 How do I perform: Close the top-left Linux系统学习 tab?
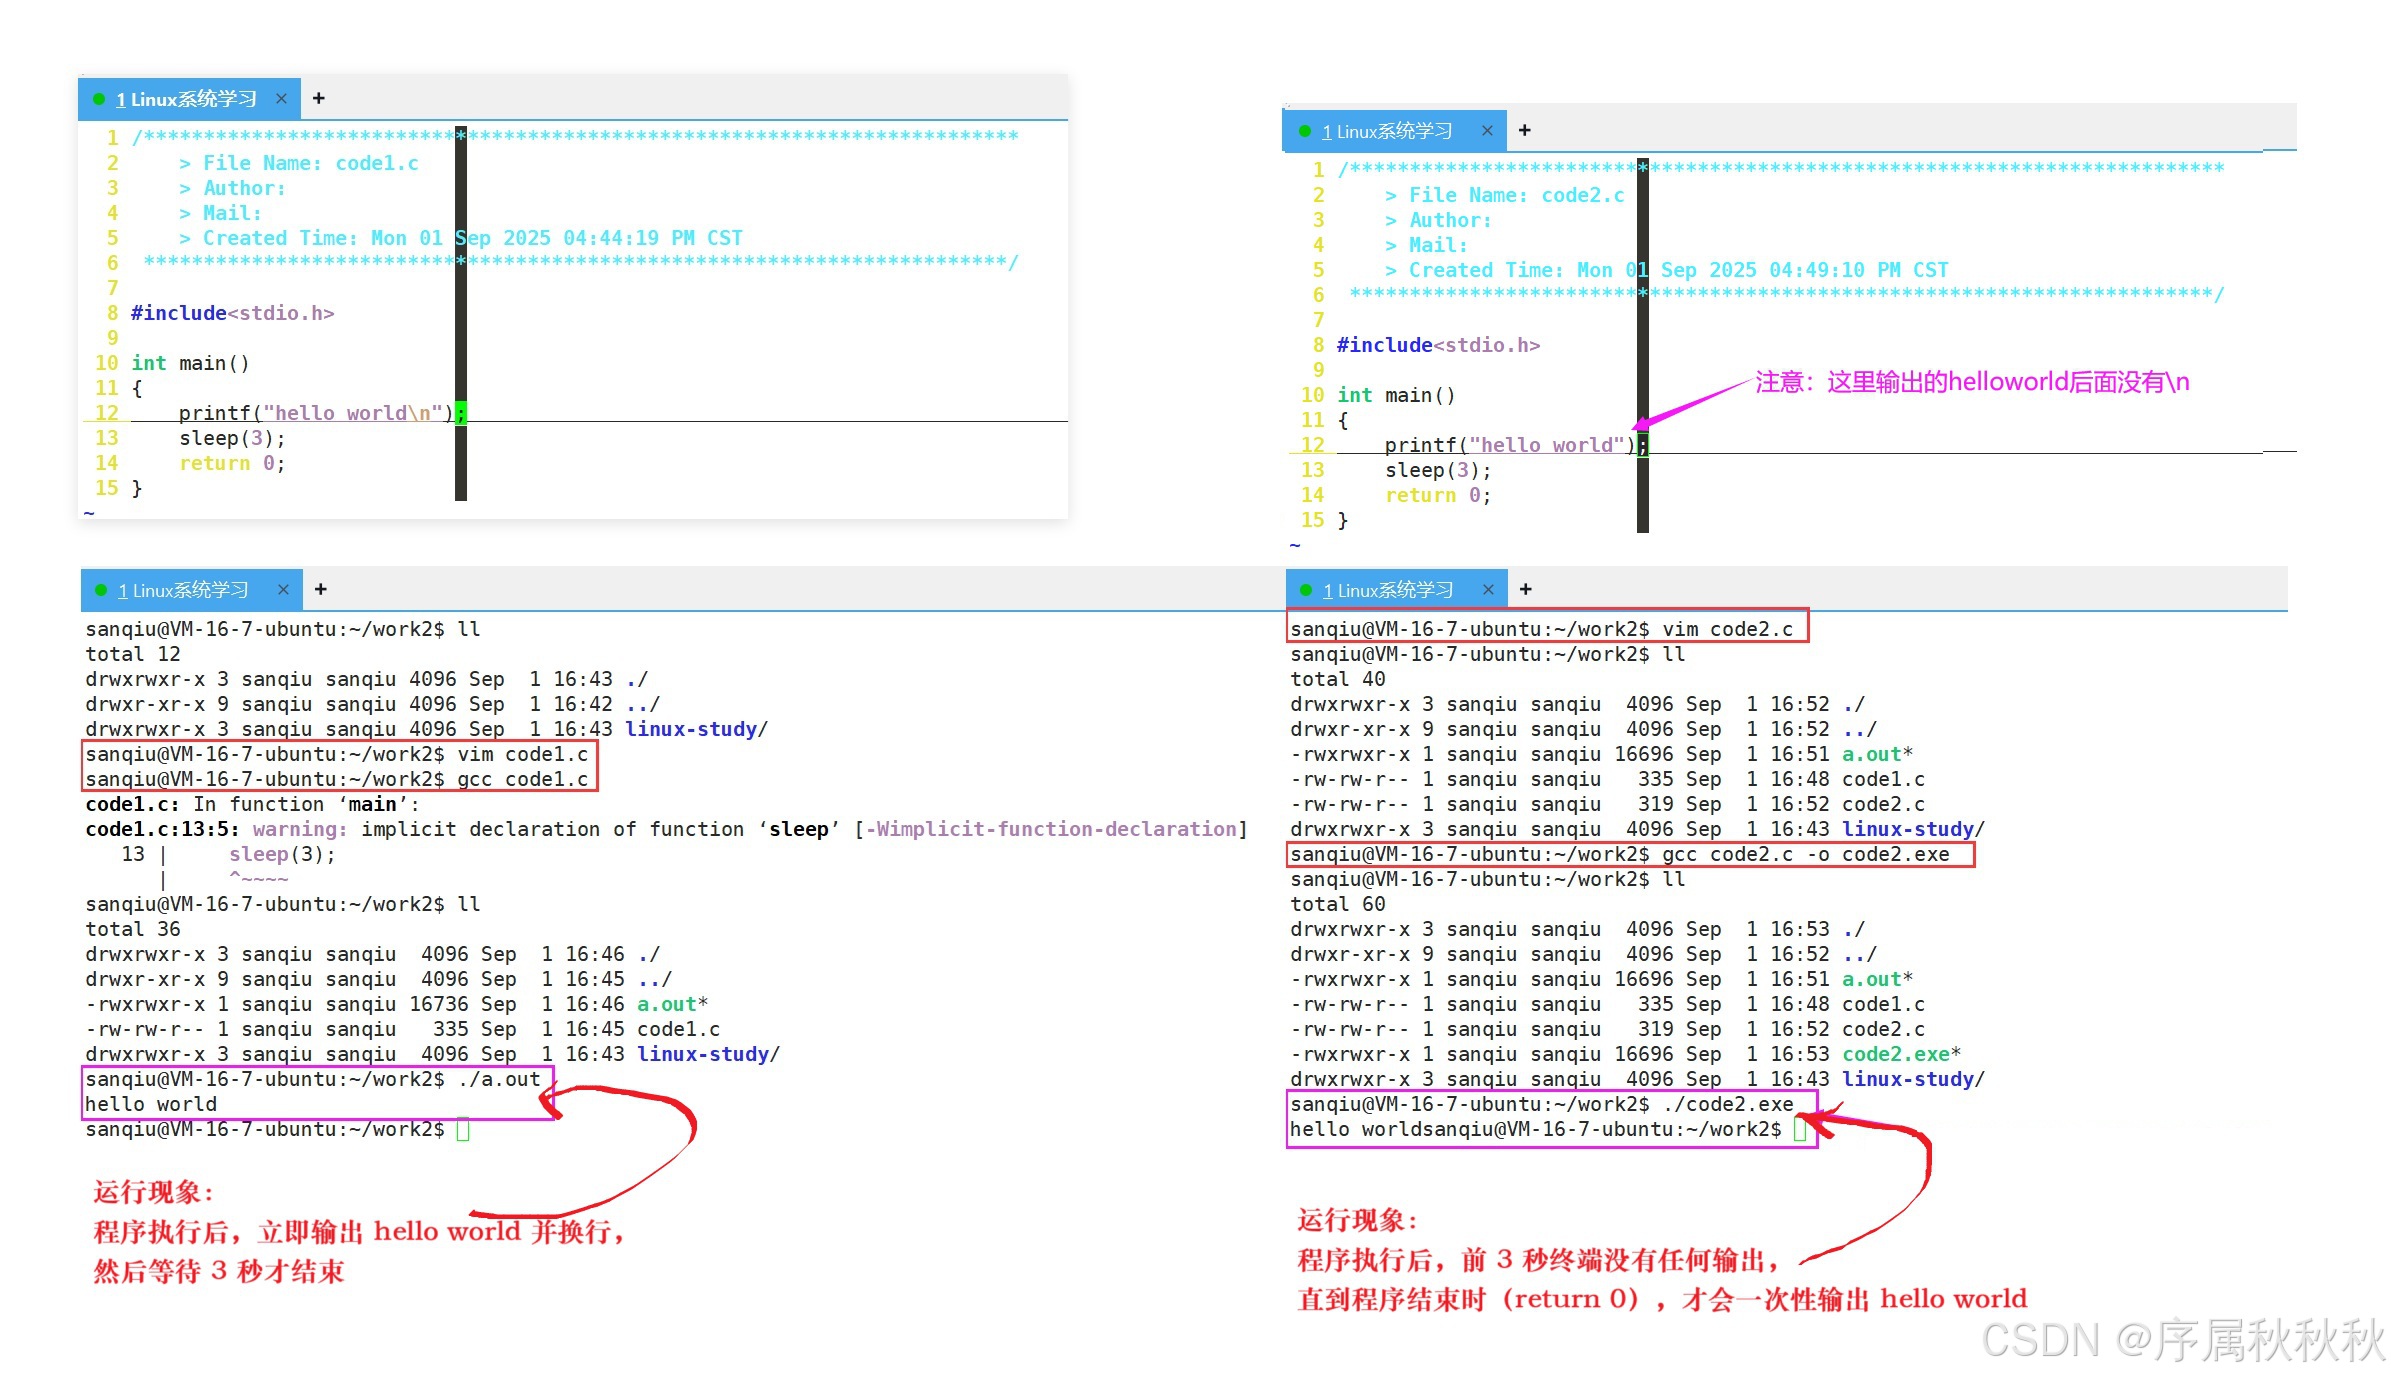point(281,99)
